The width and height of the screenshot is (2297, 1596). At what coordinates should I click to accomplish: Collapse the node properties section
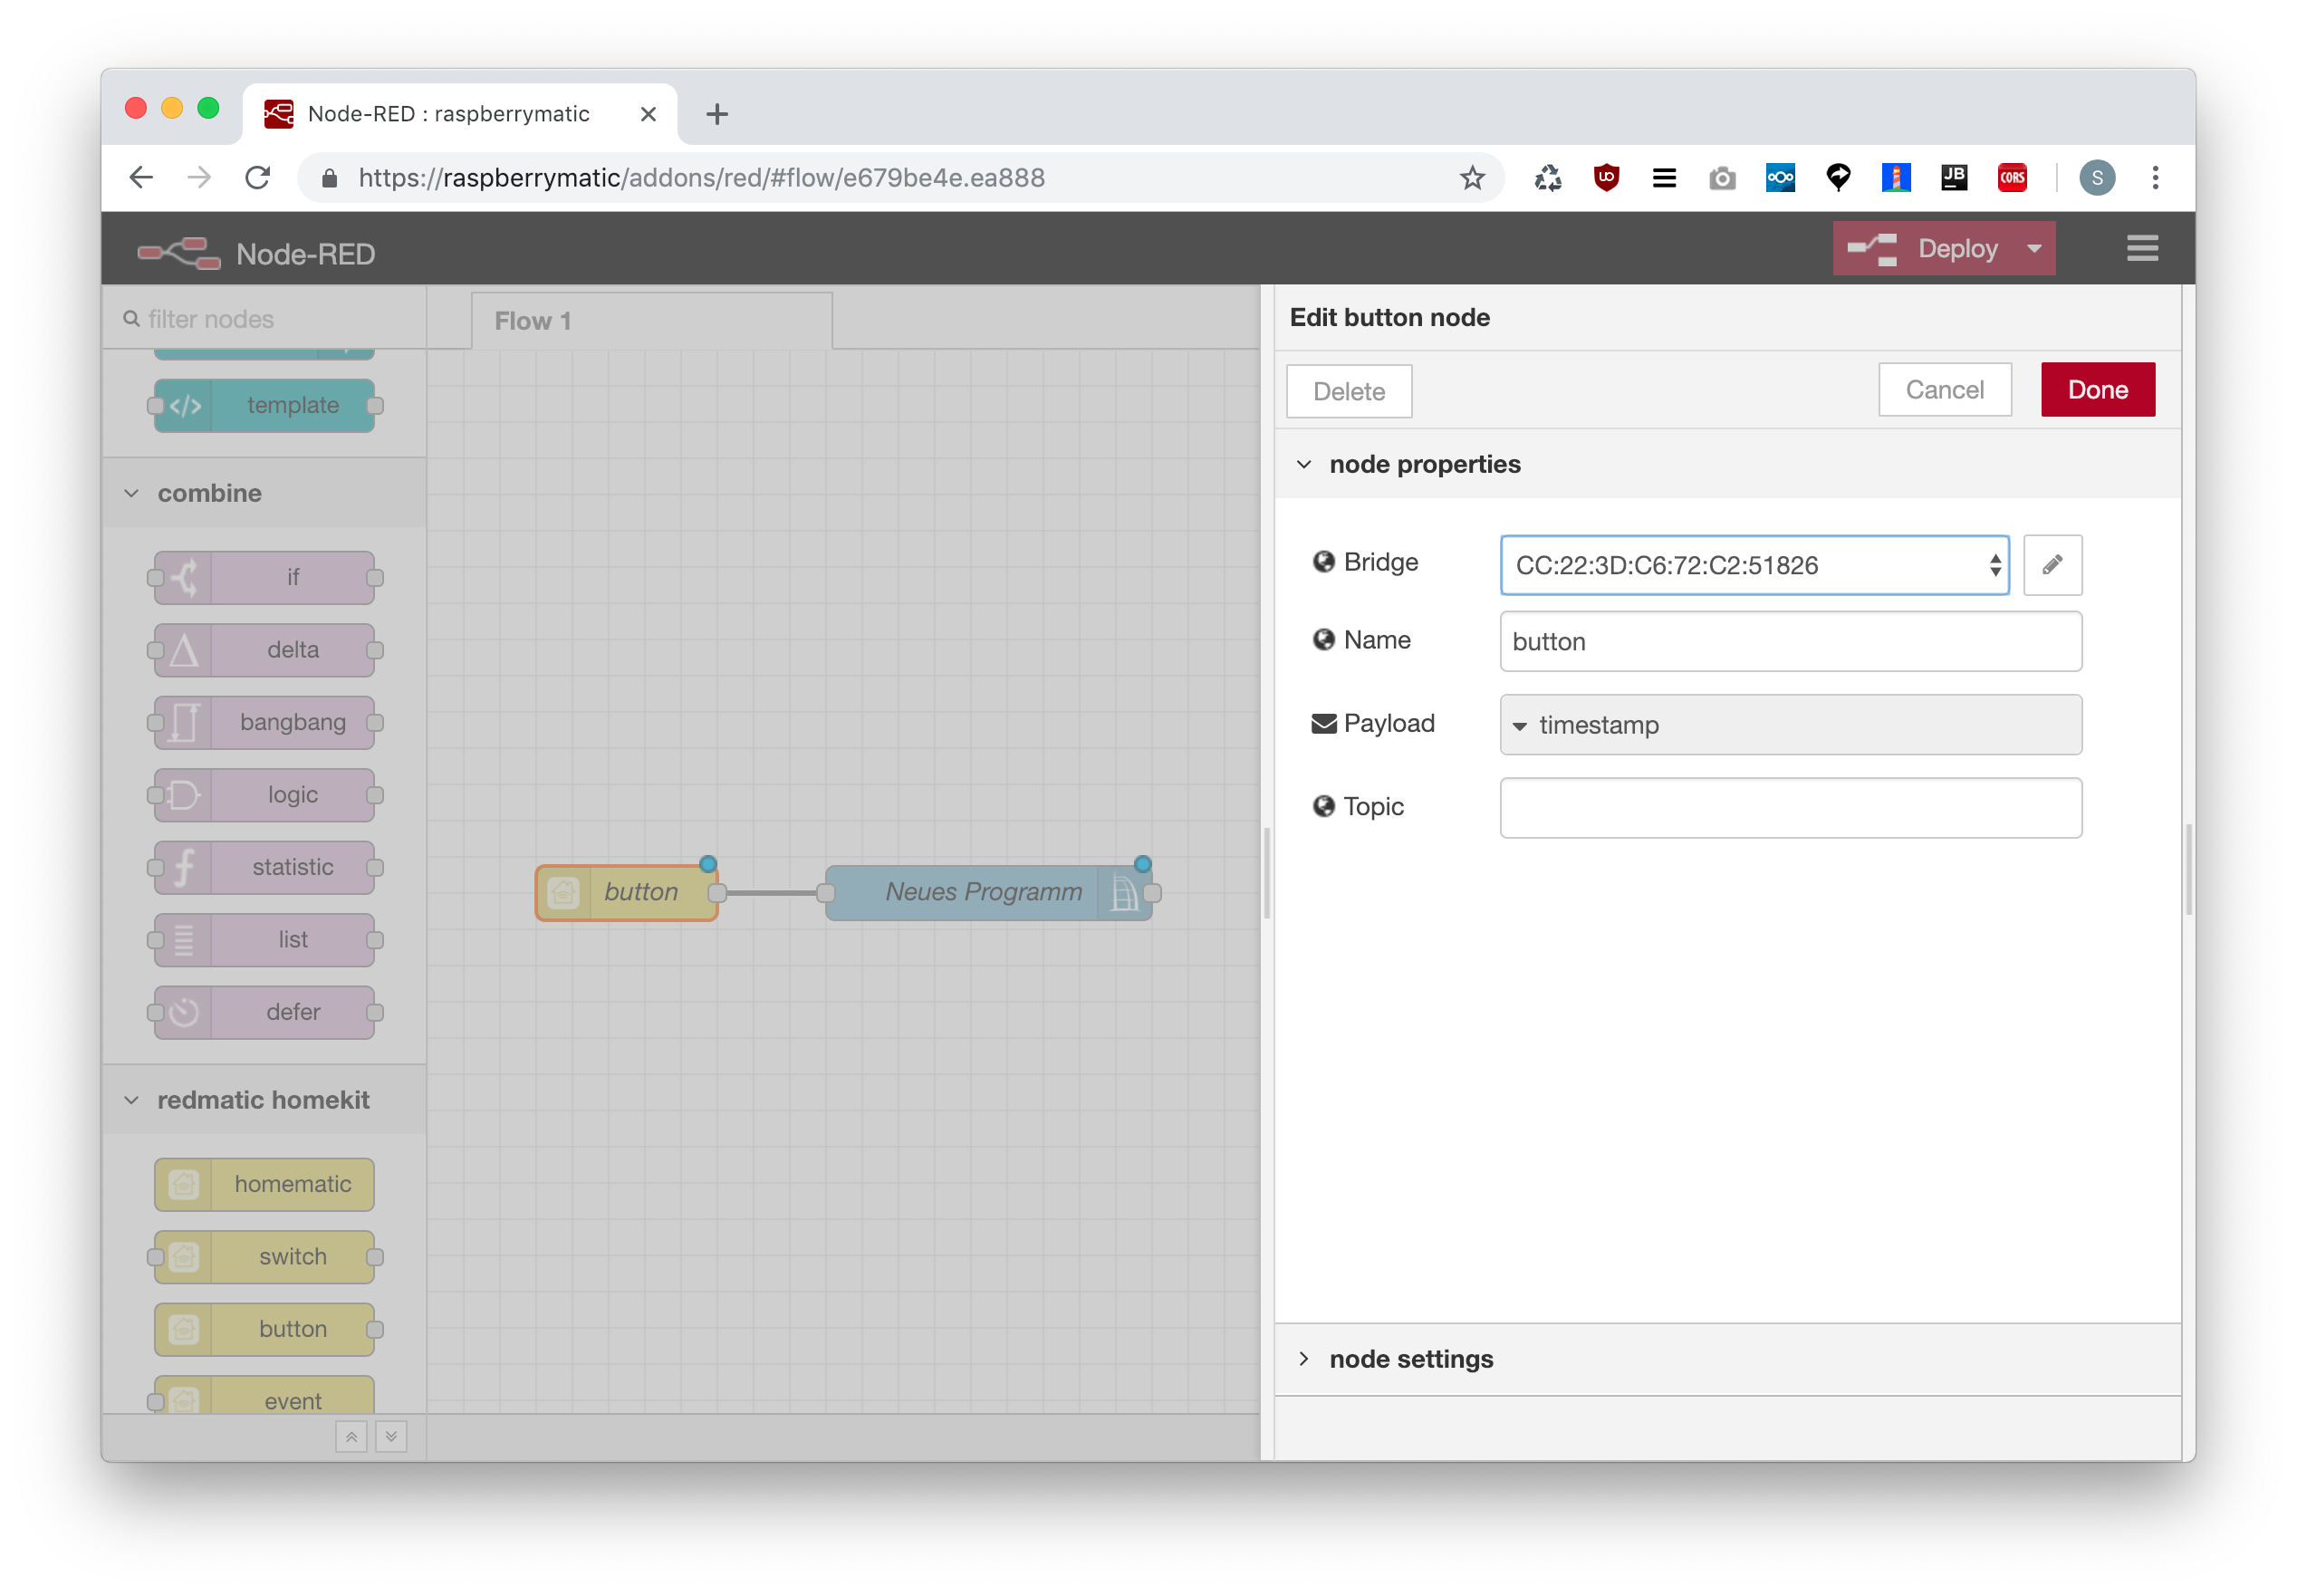(1423, 464)
